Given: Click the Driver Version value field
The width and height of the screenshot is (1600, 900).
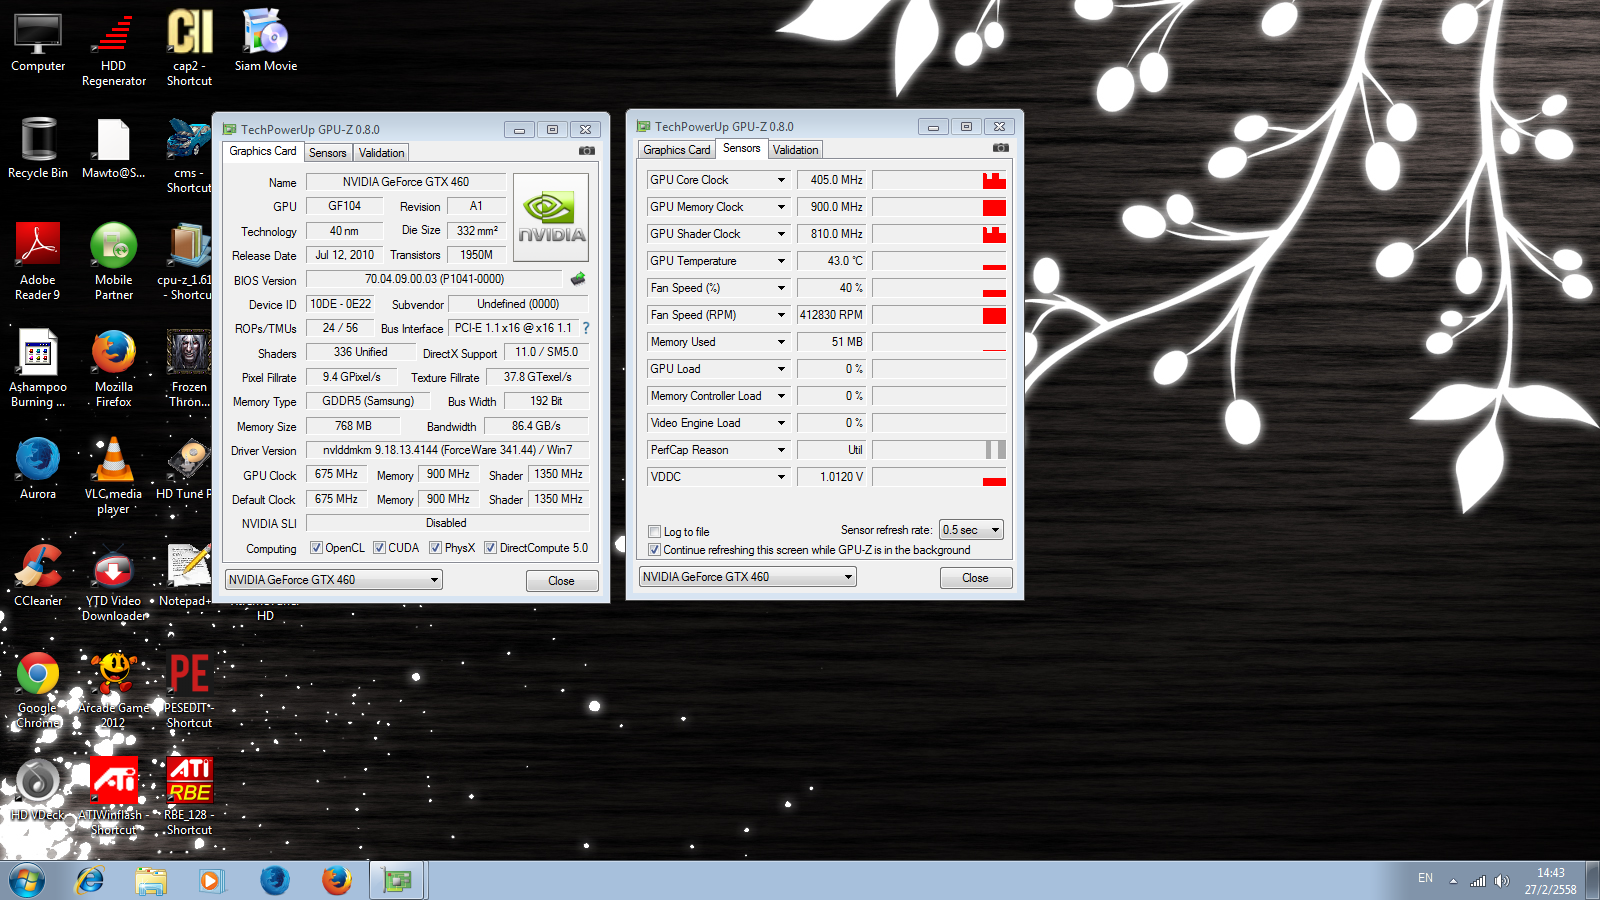Looking at the screenshot, I should point(447,450).
